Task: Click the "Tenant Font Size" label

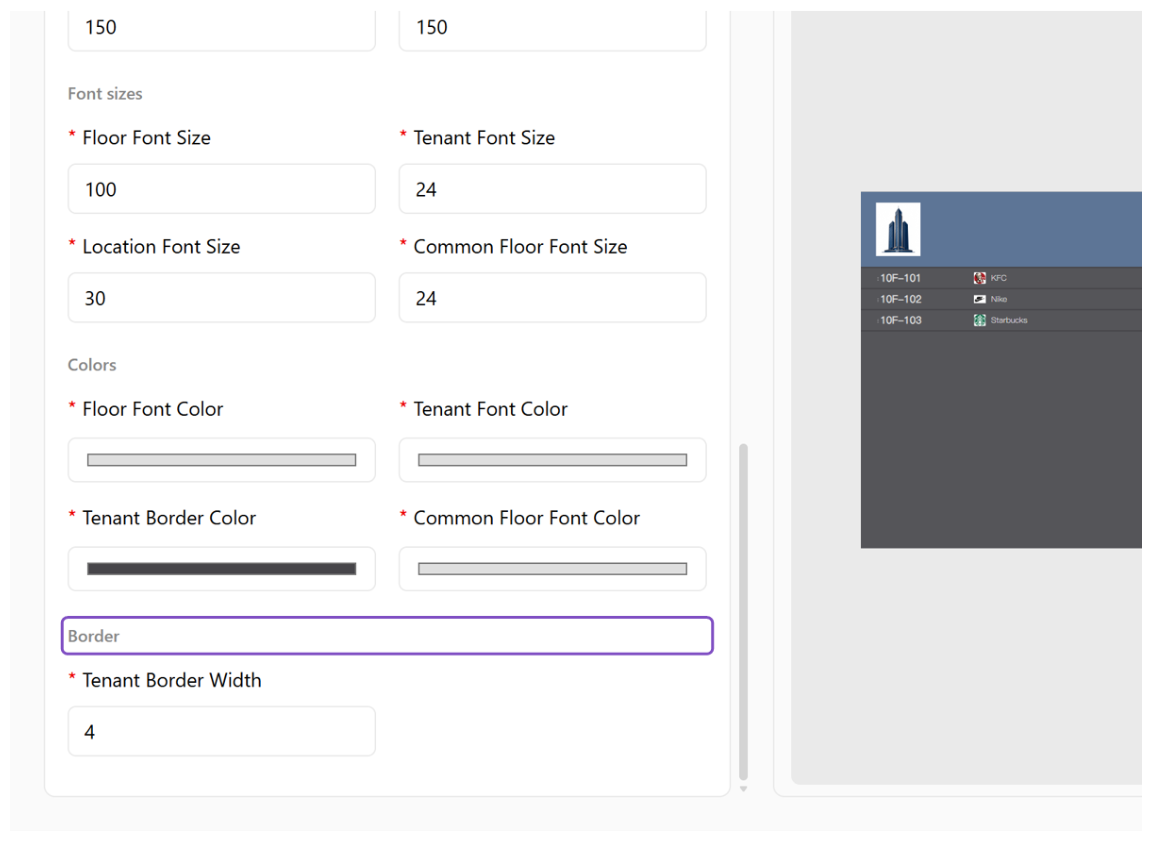Action: pyautogui.click(x=484, y=137)
